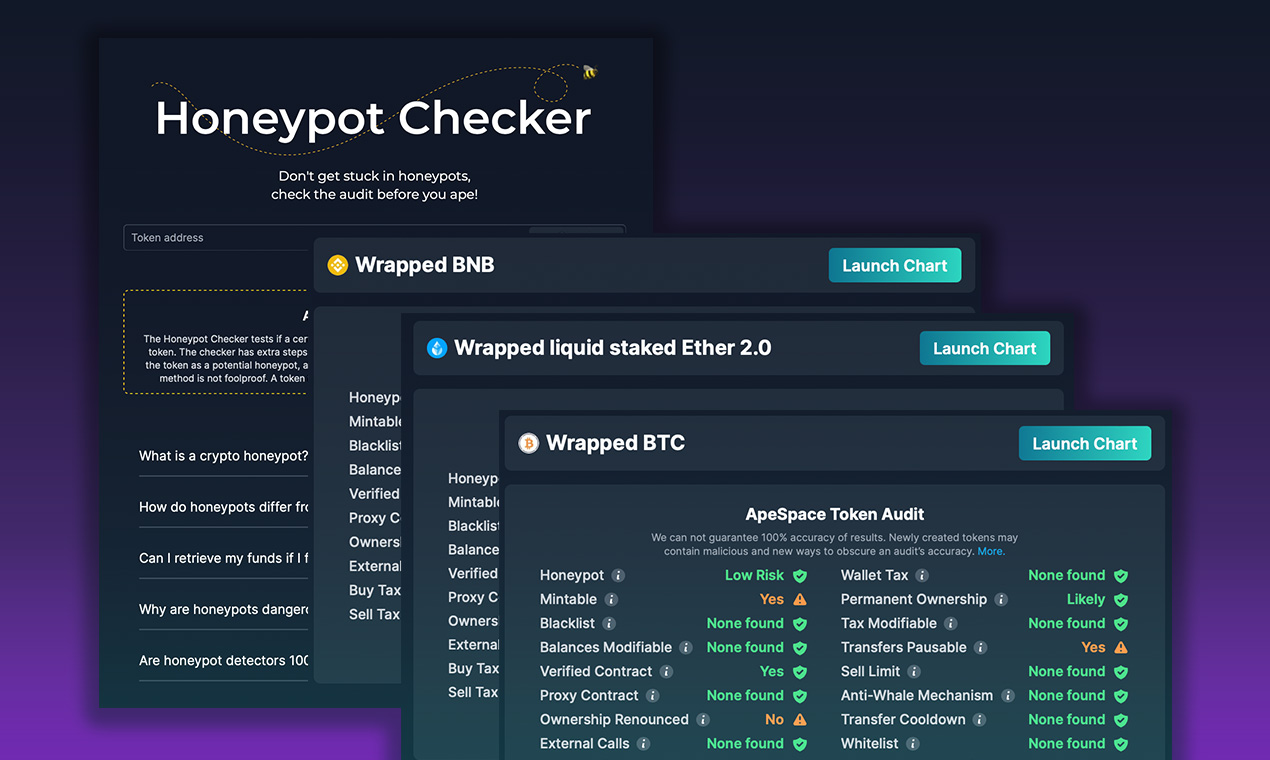Click Launch Chart for Wrapped liquid staked Ether 2.0
This screenshot has width=1270, height=760.
[985, 348]
